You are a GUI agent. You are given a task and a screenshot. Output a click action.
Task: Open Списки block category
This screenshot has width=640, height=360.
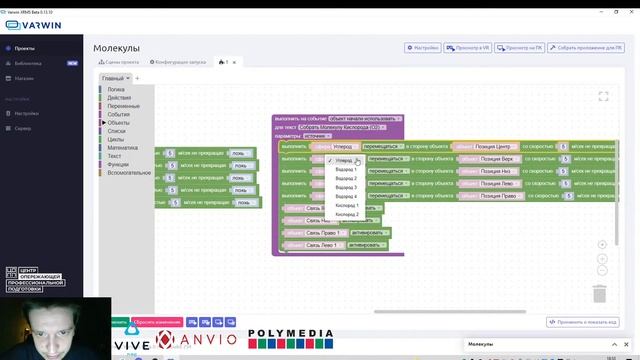(116, 131)
